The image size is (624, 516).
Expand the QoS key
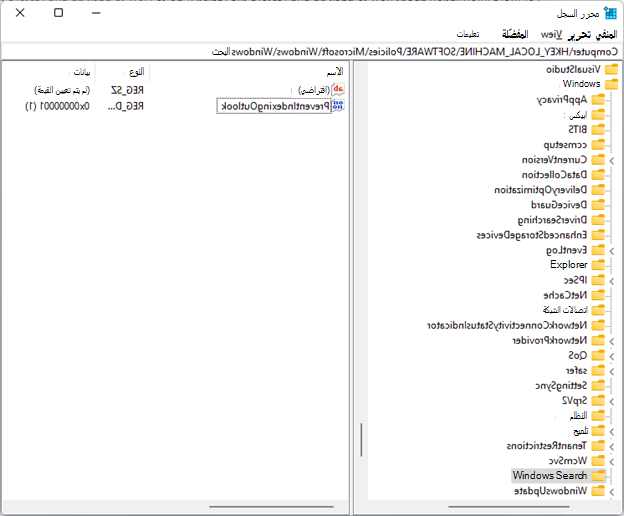click(x=612, y=356)
